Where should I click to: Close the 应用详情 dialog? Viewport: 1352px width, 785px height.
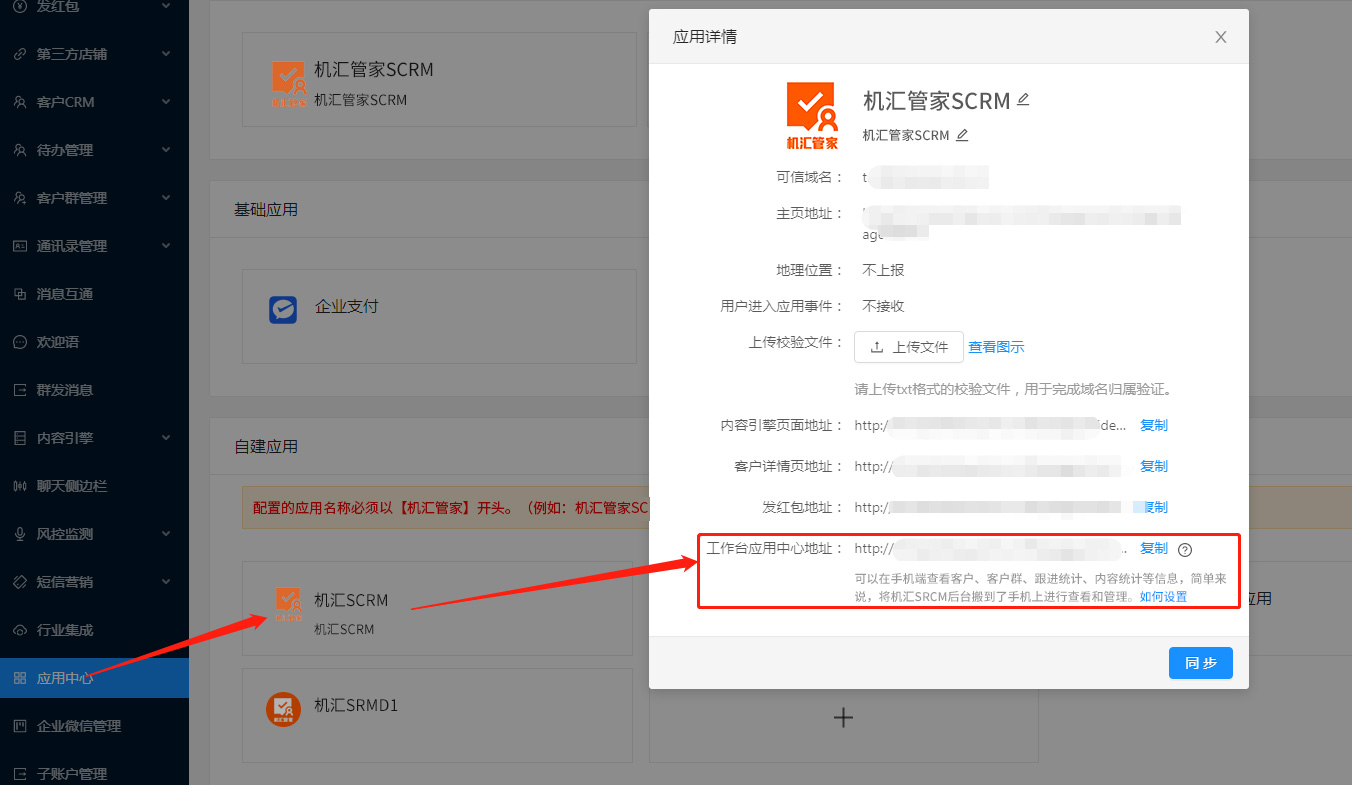point(1221,37)
